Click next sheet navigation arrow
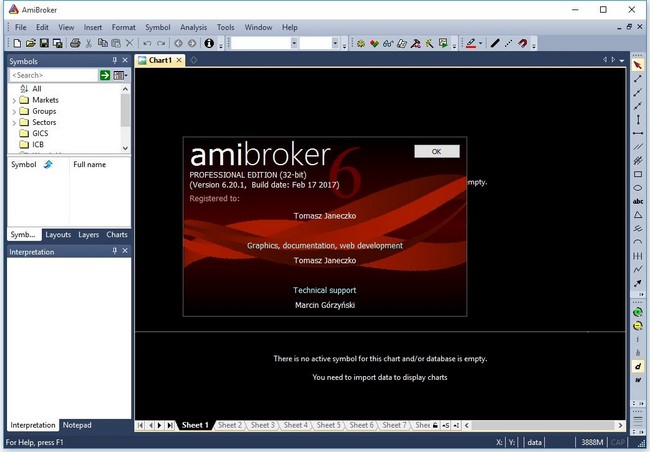 [160, 425]
